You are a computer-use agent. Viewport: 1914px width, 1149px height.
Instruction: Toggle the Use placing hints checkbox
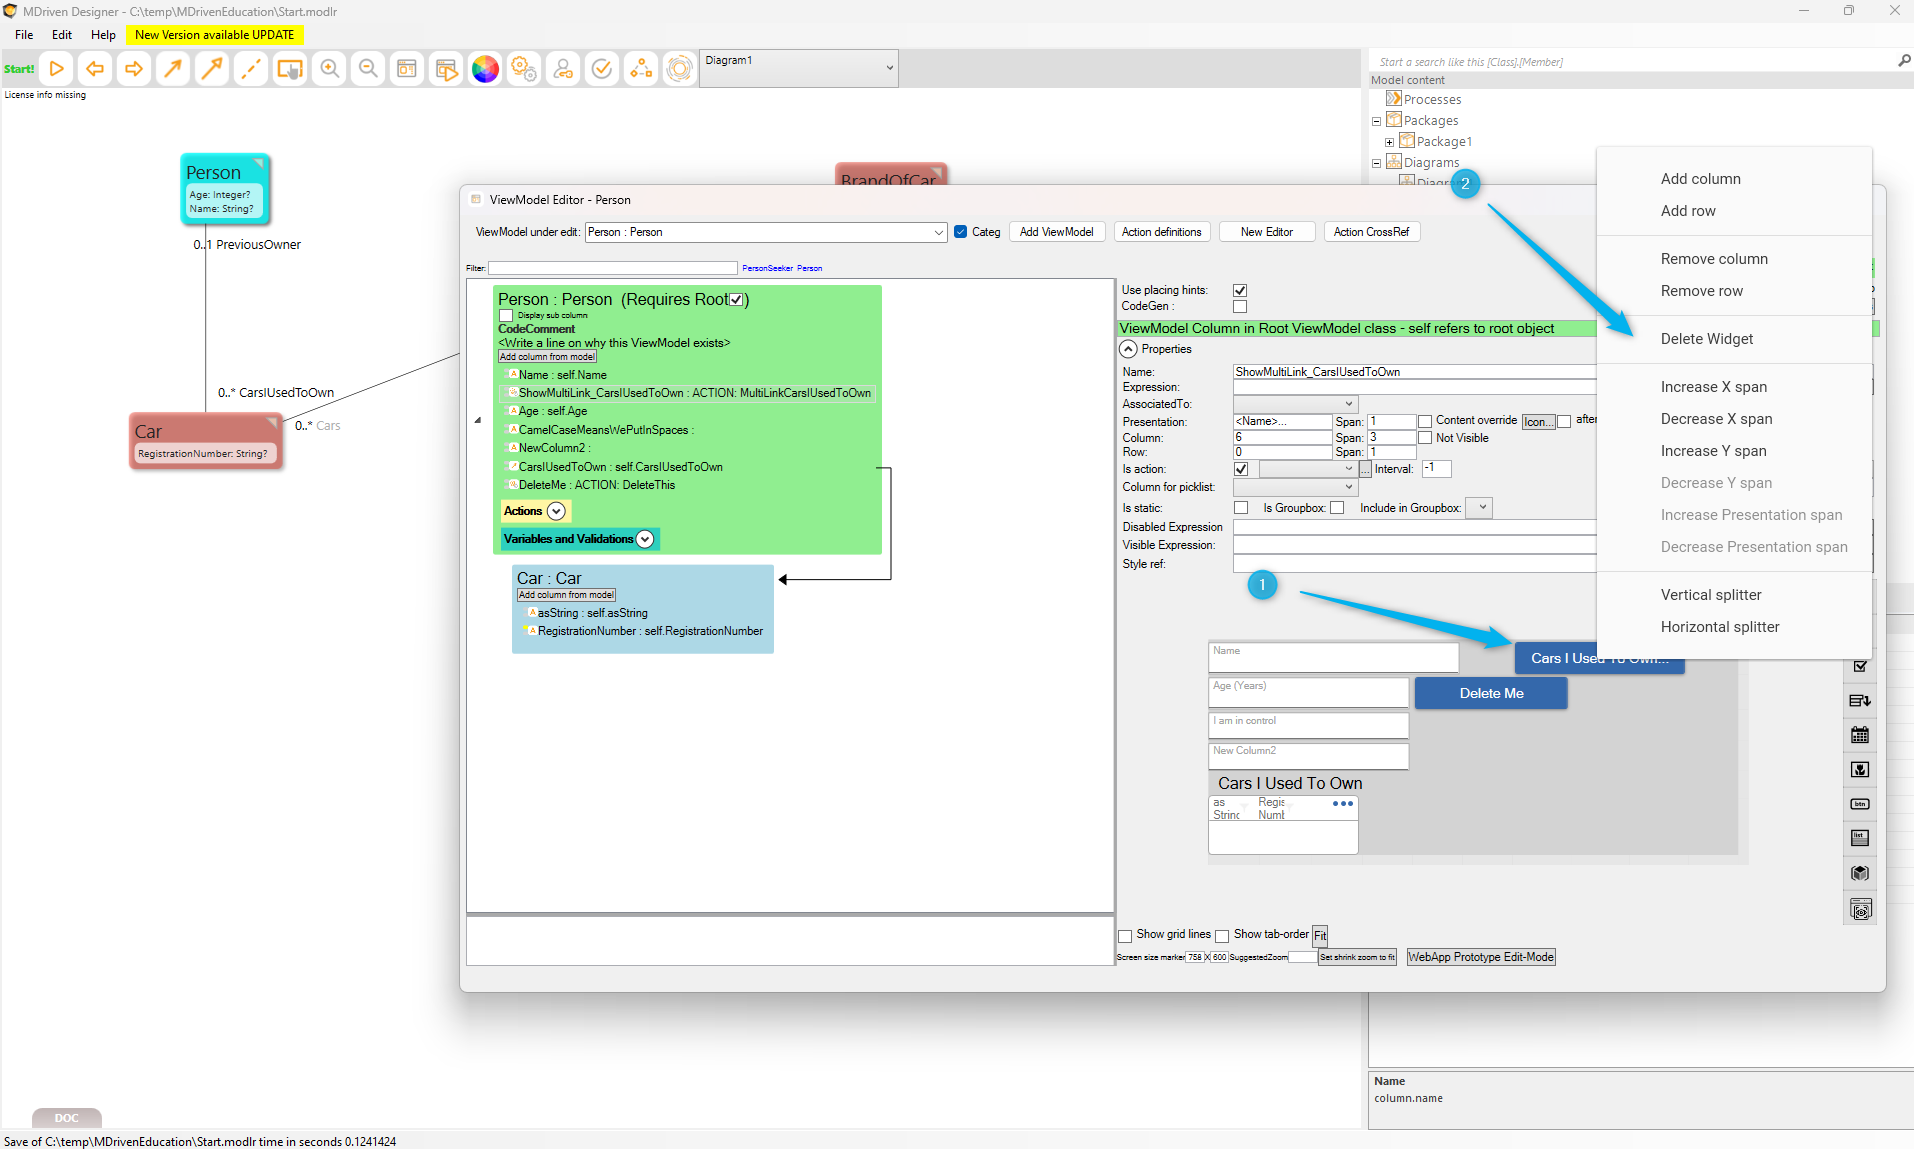click(x=1240, y=291)
